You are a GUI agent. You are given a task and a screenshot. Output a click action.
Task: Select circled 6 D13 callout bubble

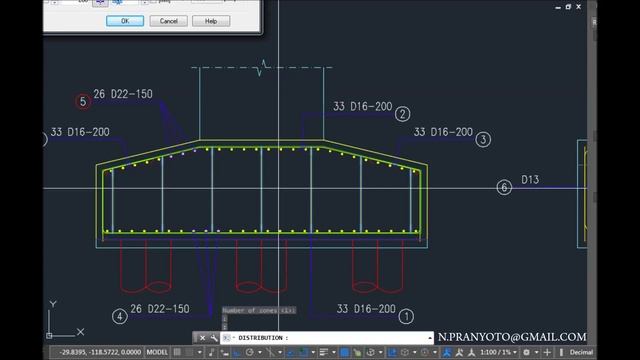pyautogui.click(x=504, y=187)
